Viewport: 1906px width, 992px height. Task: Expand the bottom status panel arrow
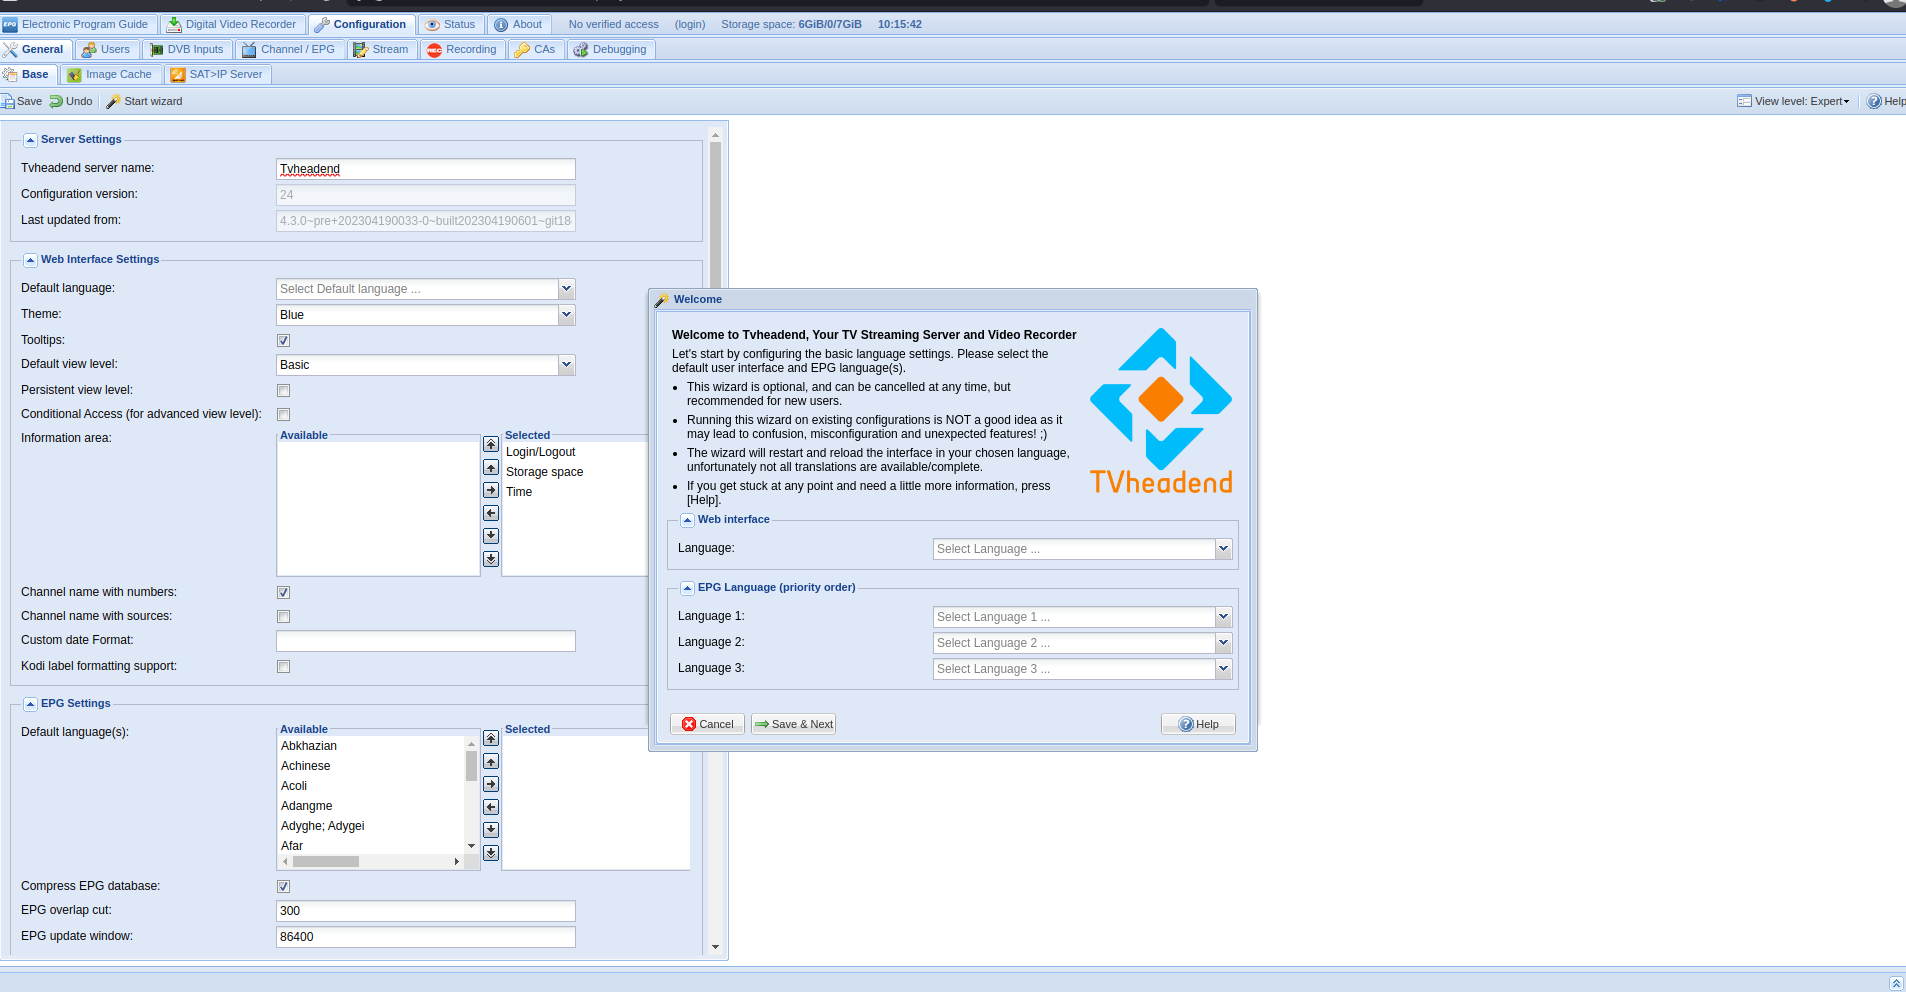pyautogui.click(x=1896, y=983)
